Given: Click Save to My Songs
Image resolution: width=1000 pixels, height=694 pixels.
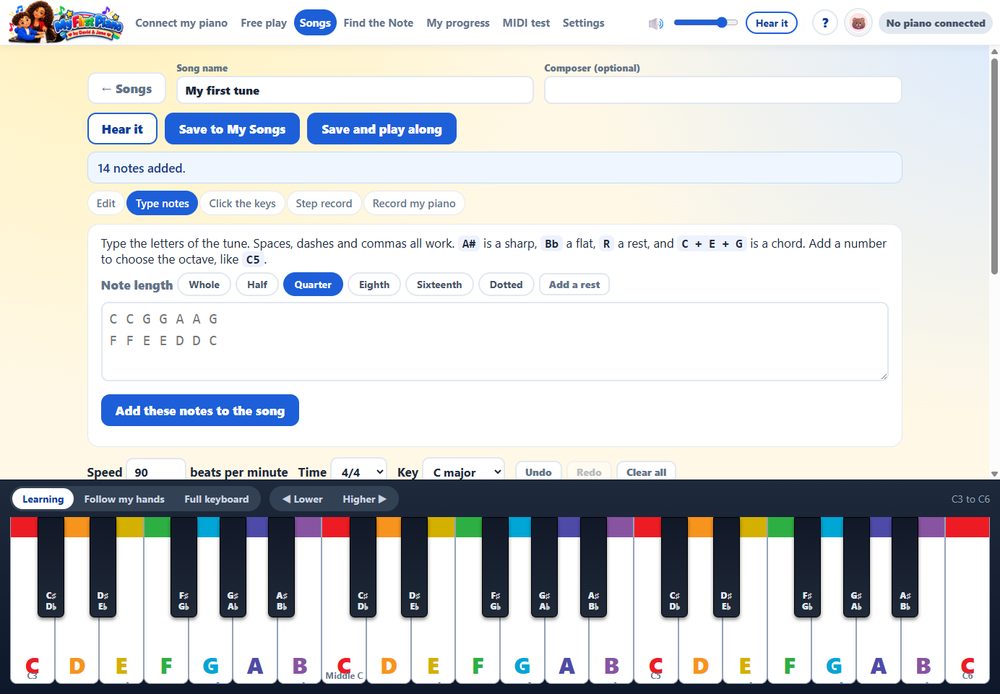Looking at the screenshot, I should pyautogui.click(x=232, y=129).
